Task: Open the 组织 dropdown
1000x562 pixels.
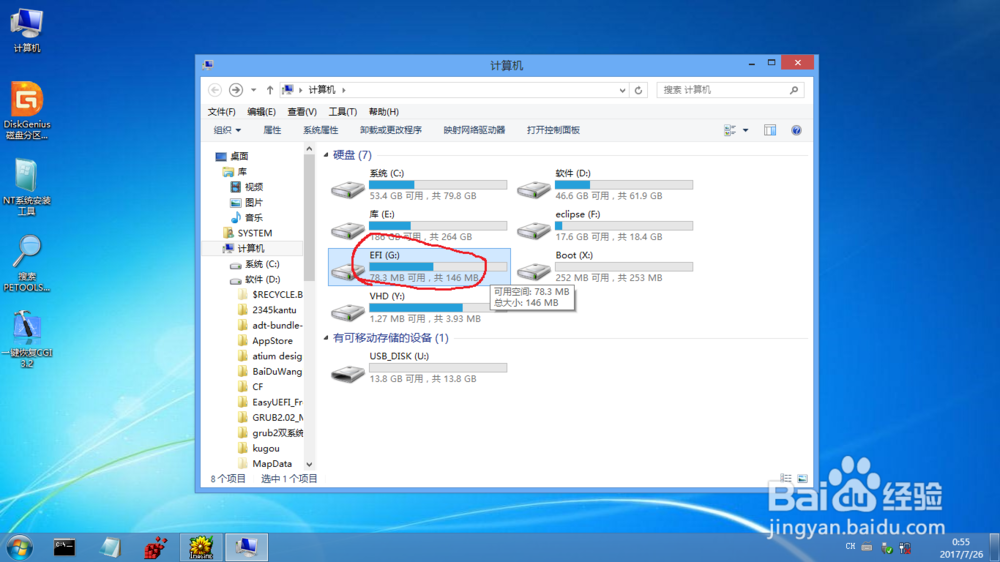Action: [x=227, y=130]
